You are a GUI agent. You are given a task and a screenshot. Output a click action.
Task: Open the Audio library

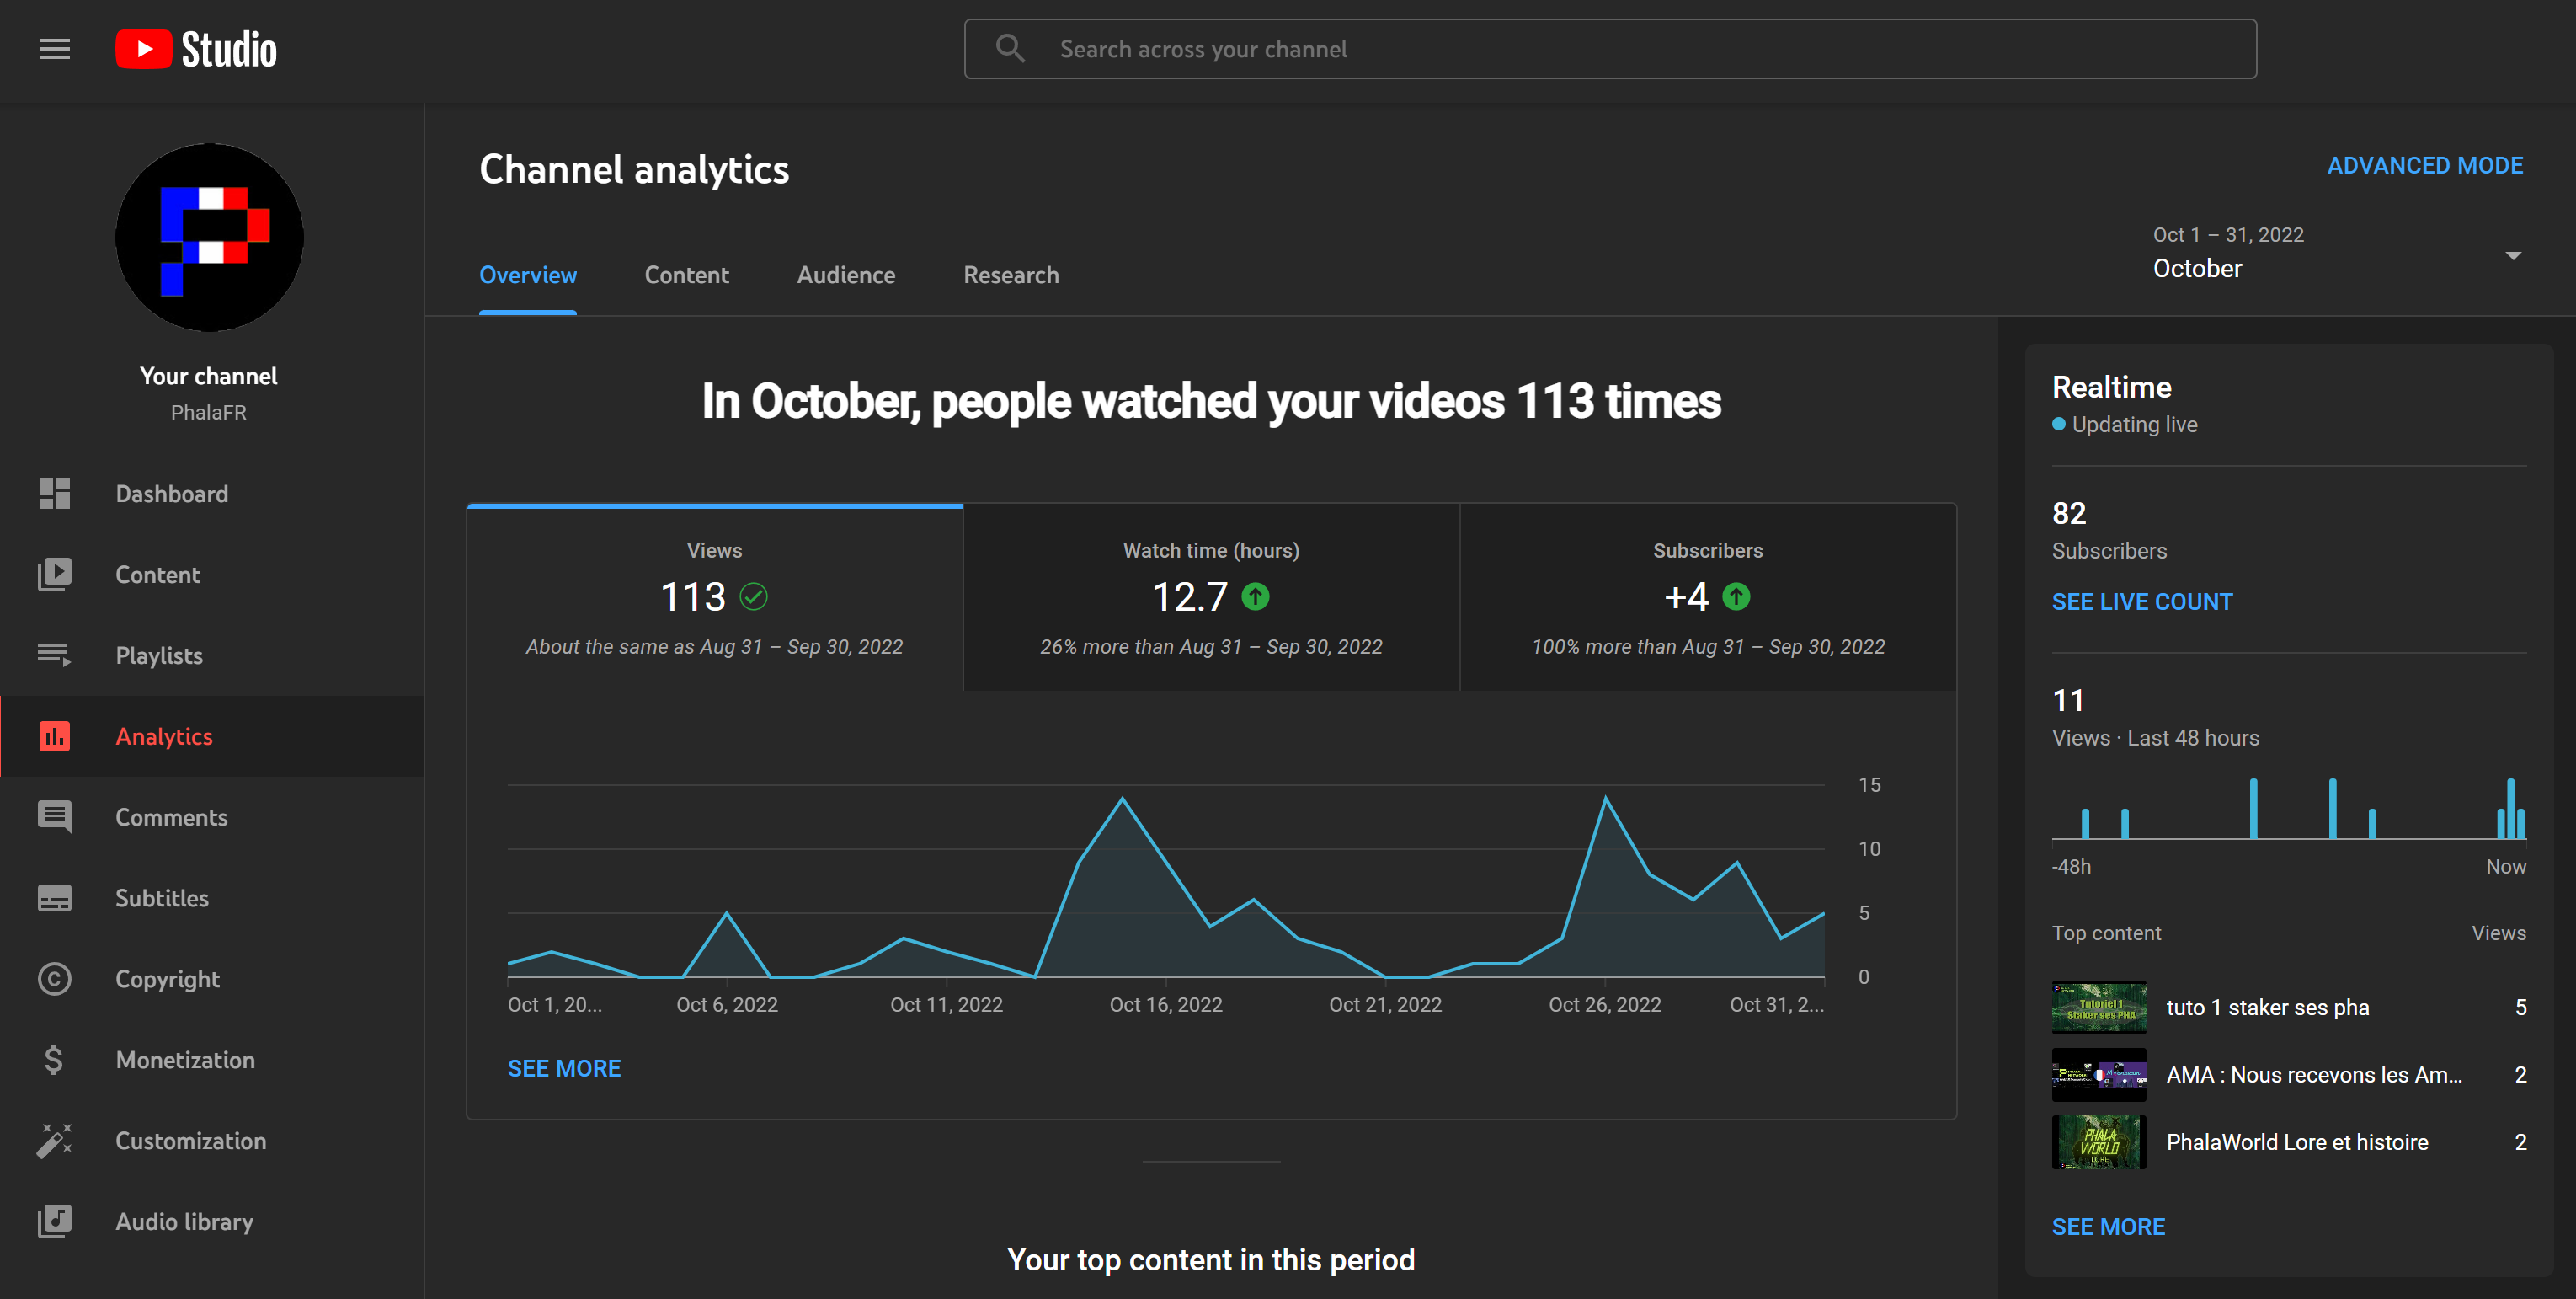pos(184,1221)
